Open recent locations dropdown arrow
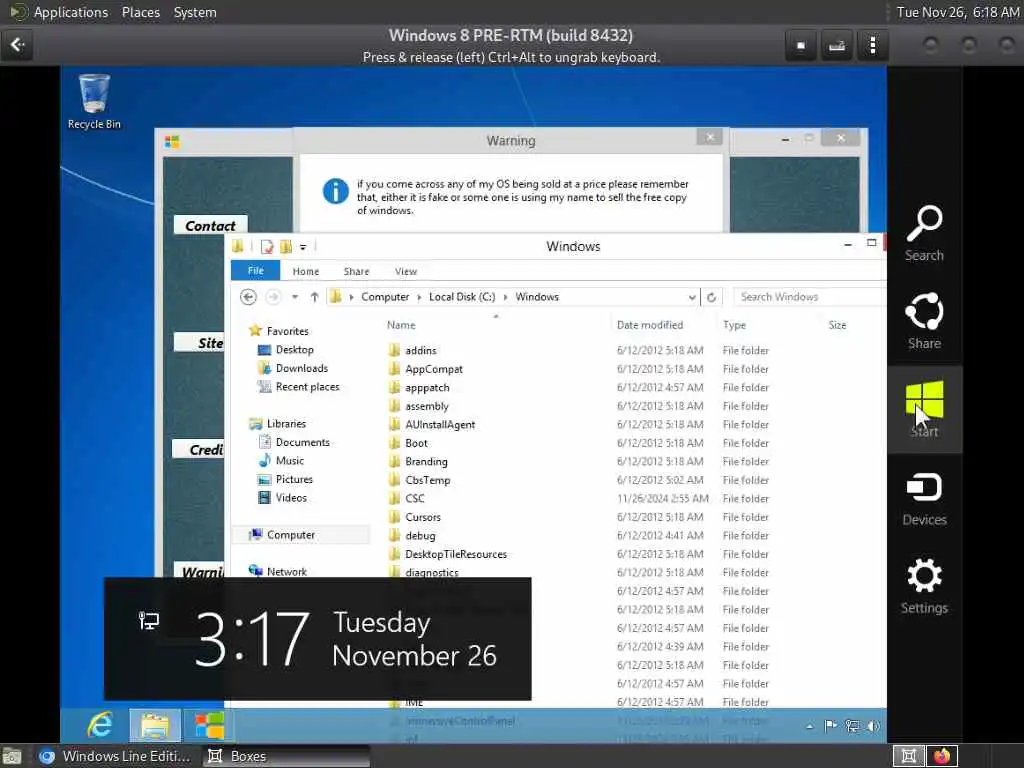Viewport: 1024px width, 768px height. point(295,297)
